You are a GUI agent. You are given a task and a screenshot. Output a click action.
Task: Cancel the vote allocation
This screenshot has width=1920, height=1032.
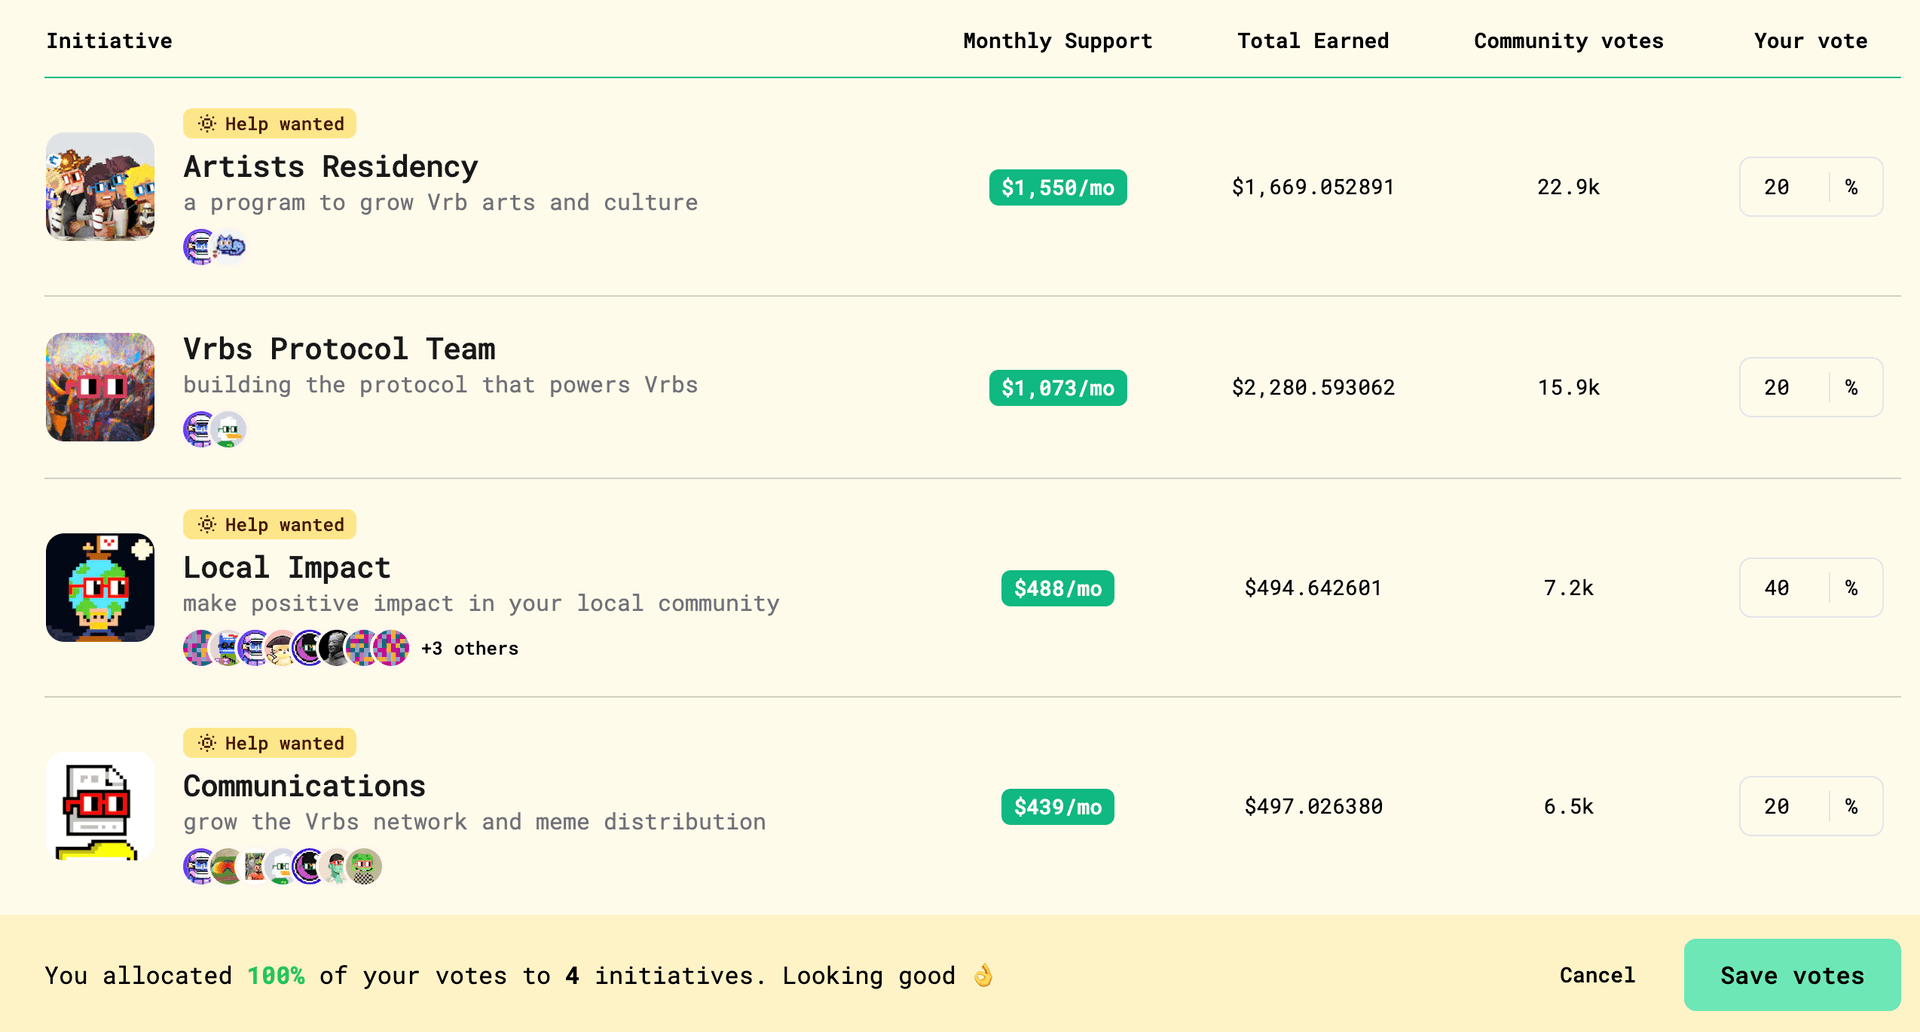[1597, 975]
